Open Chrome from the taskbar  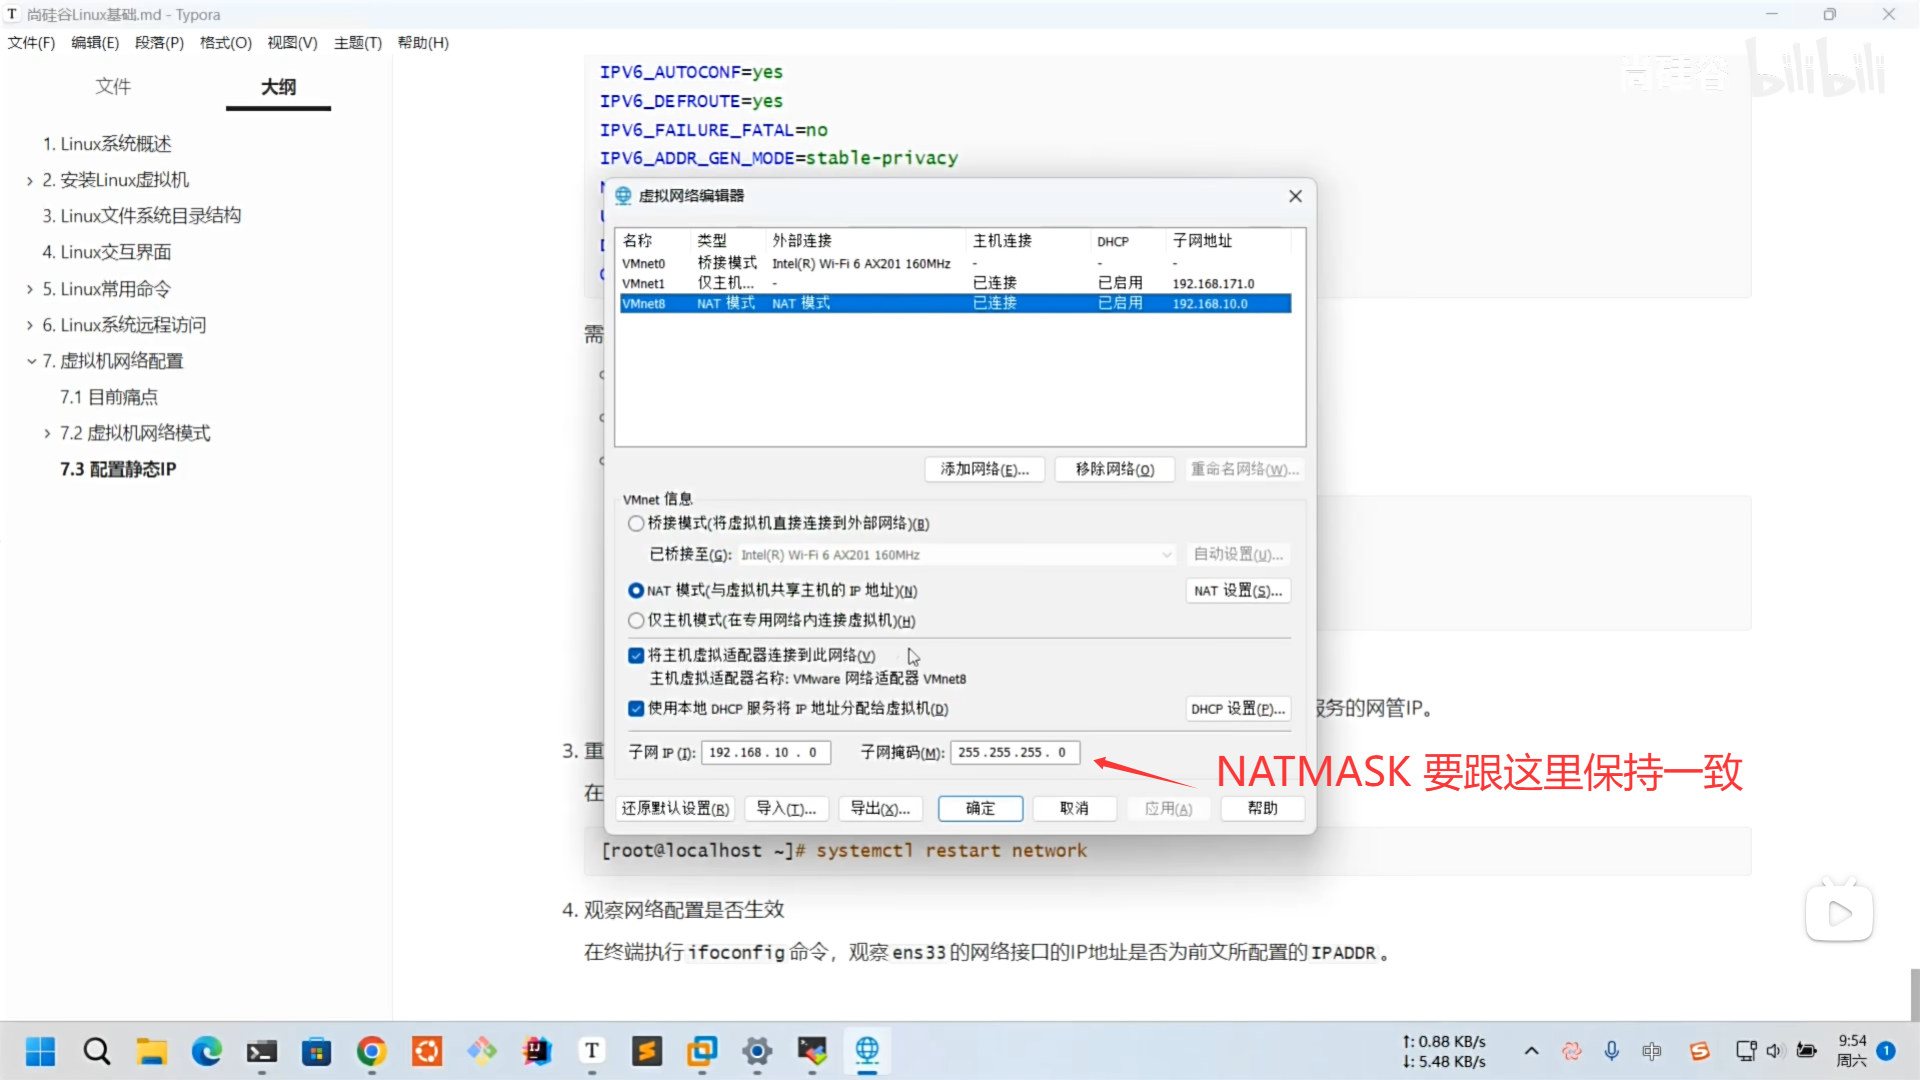pyautogui.click(x=371, y=1051)
